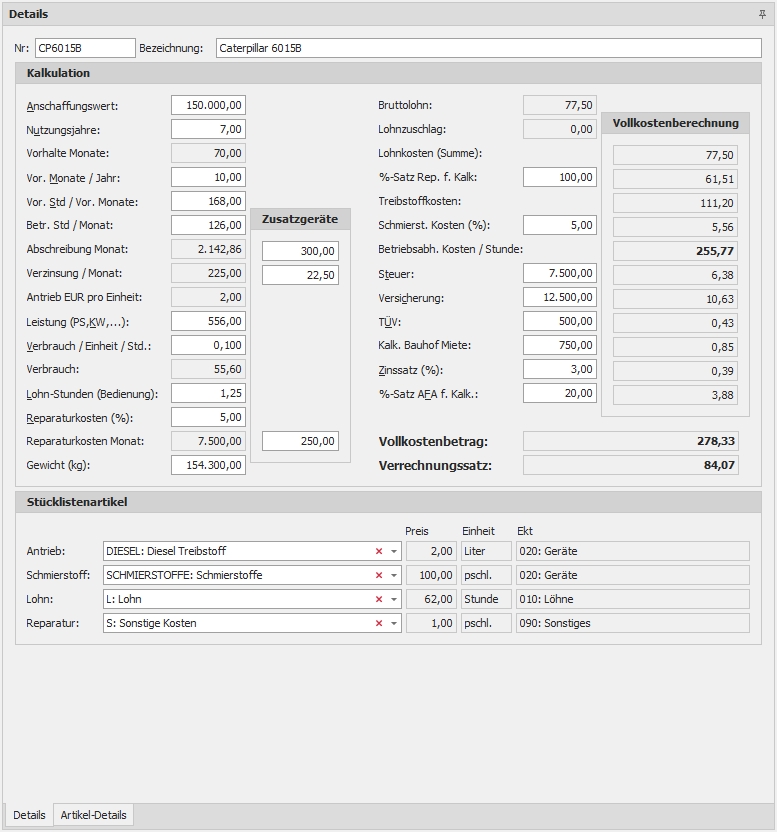The image size is (777, 832).
Task: Click the Antrieb Einheit field Liter
Action: 486,551
